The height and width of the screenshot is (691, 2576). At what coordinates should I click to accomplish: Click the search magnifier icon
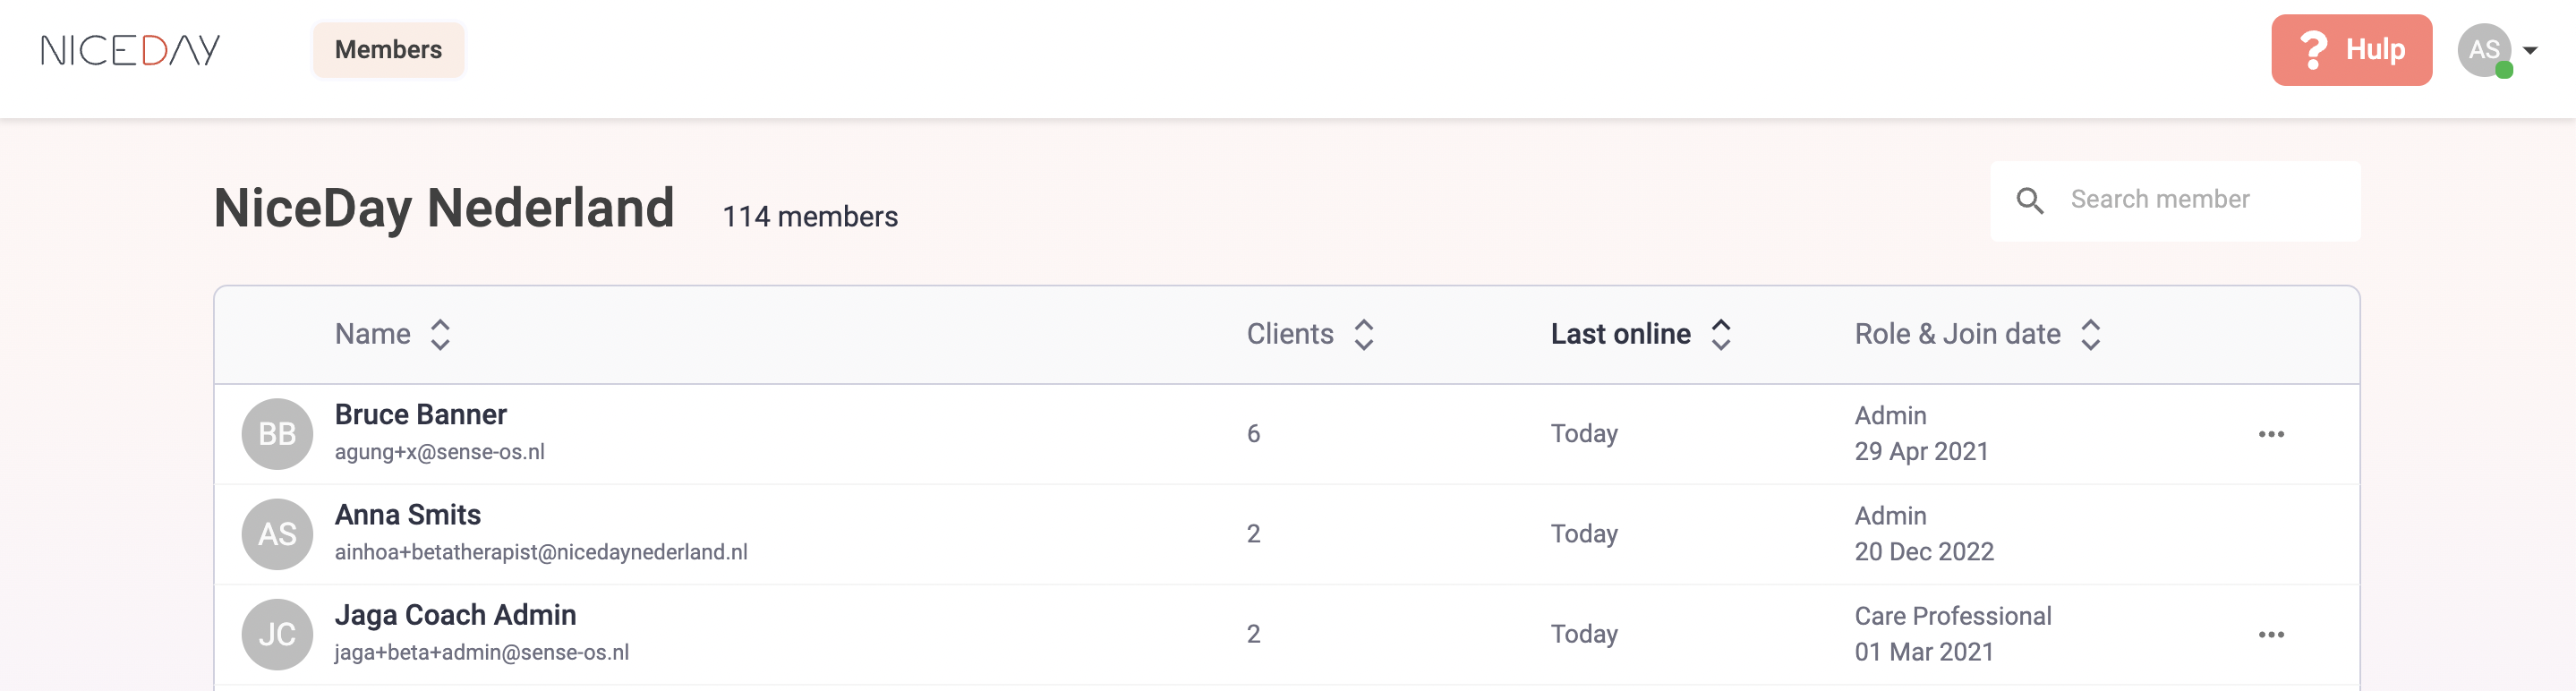click(x=2030, y=201)
